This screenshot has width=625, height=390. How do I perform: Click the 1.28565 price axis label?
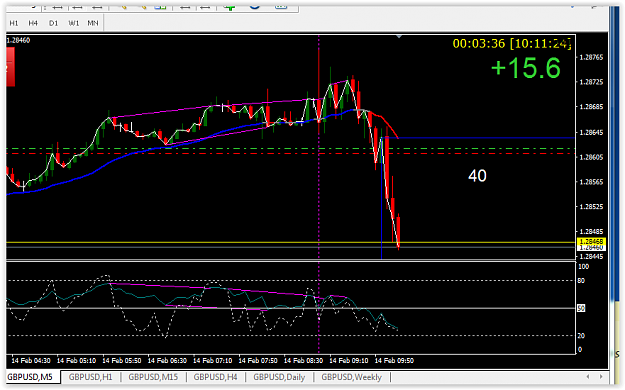click(x=591, y=182)
